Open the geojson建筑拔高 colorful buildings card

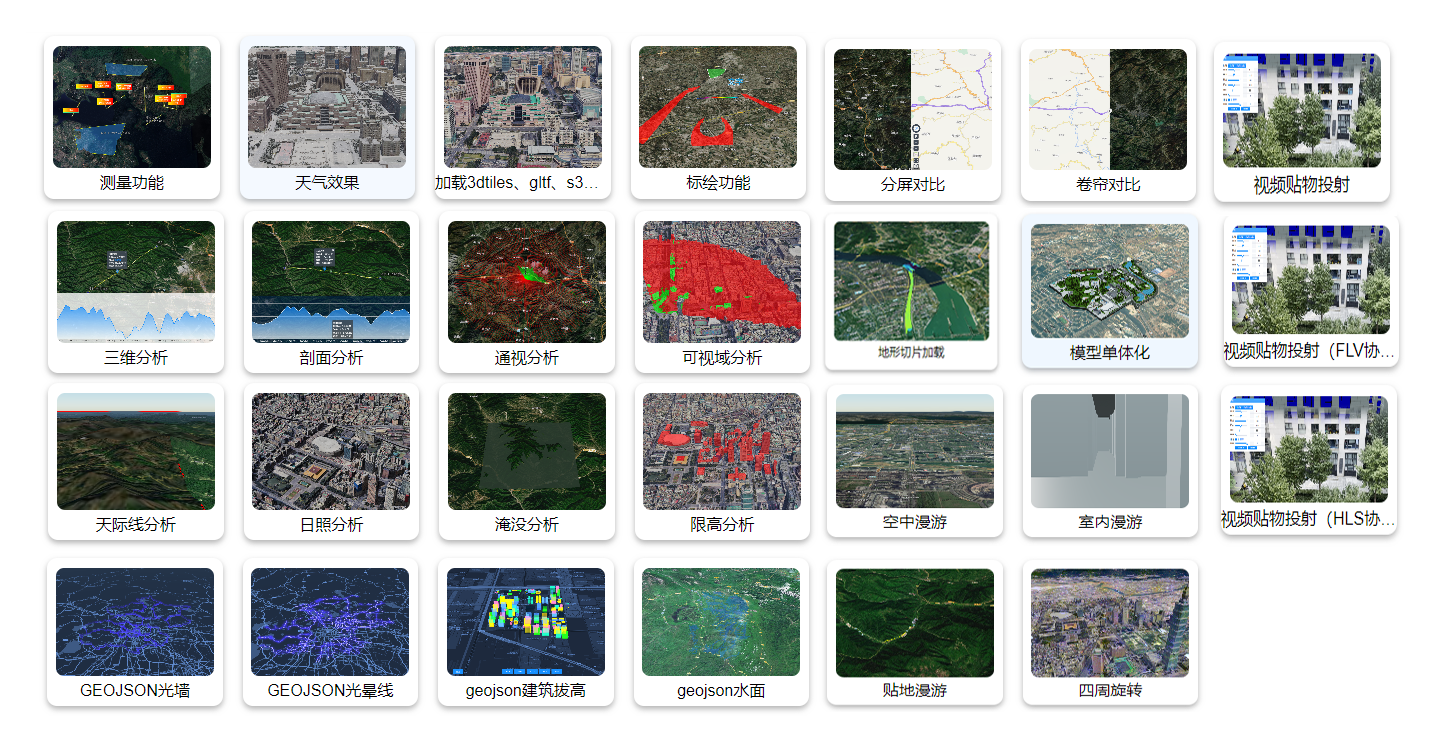[525, 623]
